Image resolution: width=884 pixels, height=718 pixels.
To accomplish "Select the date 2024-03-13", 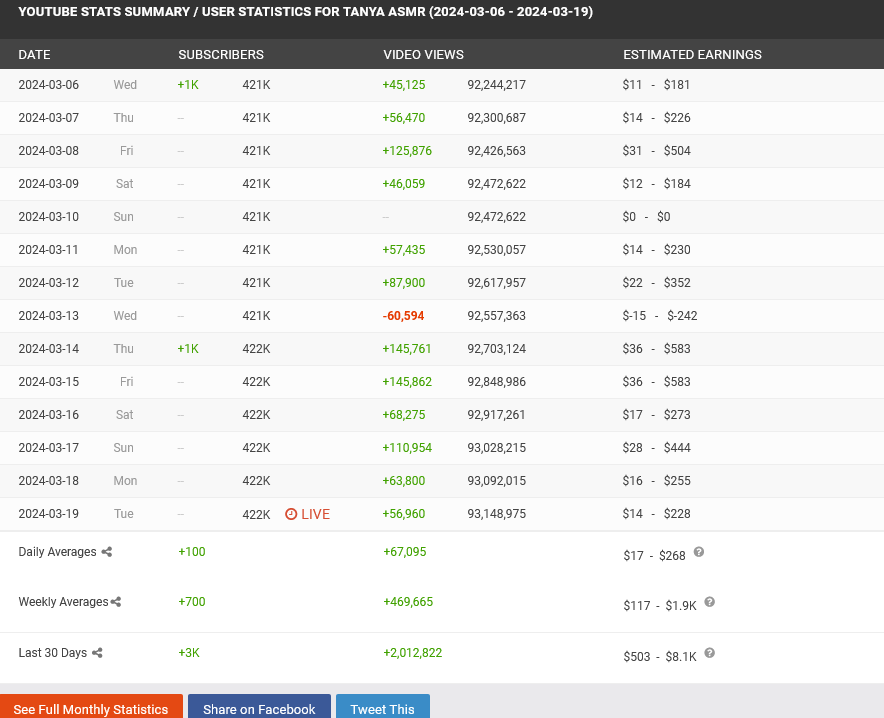I will tap(48, 316).
